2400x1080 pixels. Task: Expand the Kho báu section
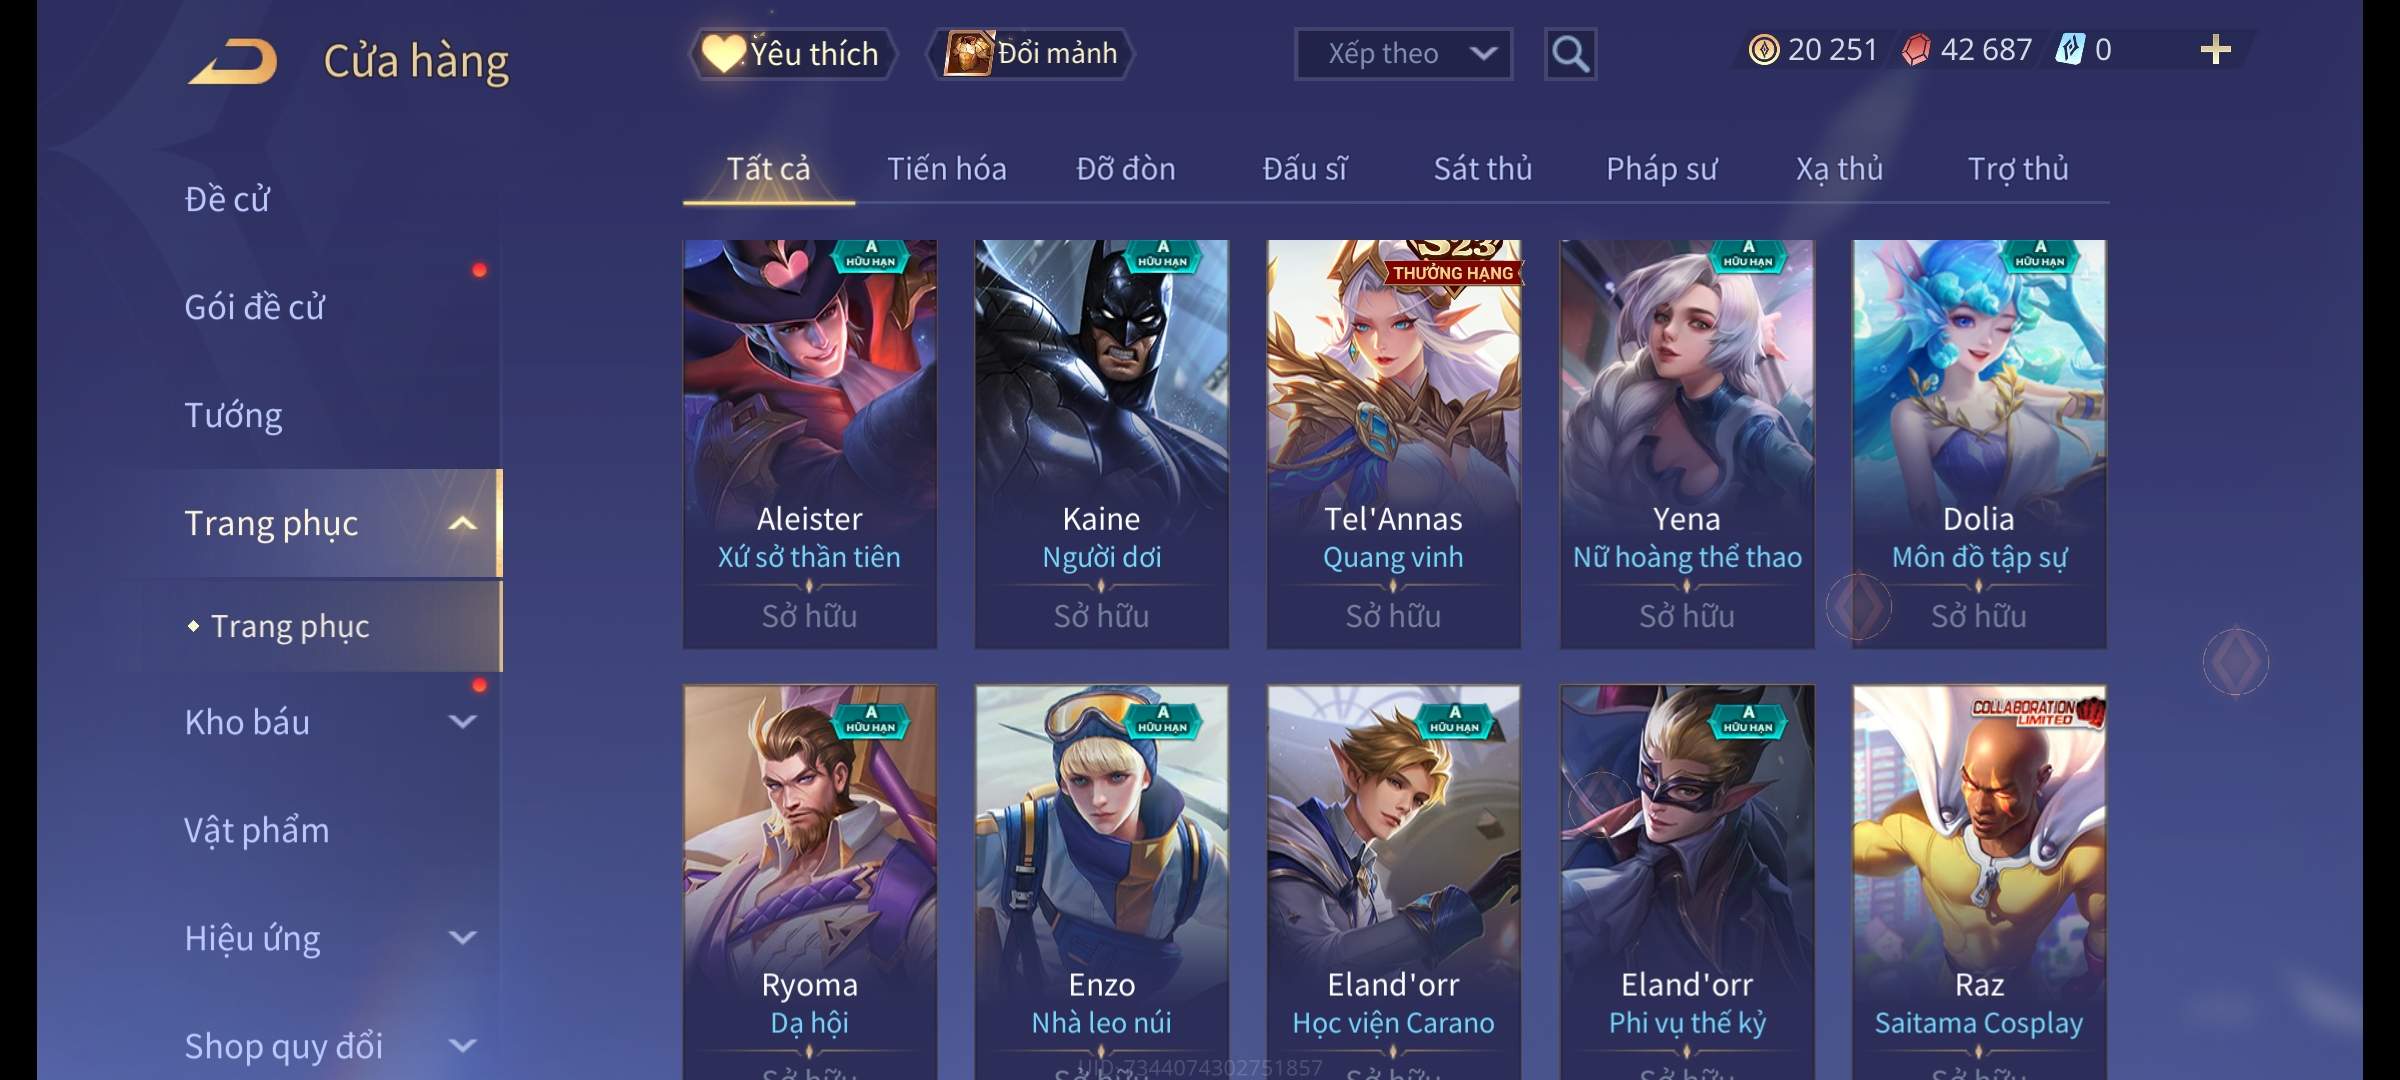(461, 722)
